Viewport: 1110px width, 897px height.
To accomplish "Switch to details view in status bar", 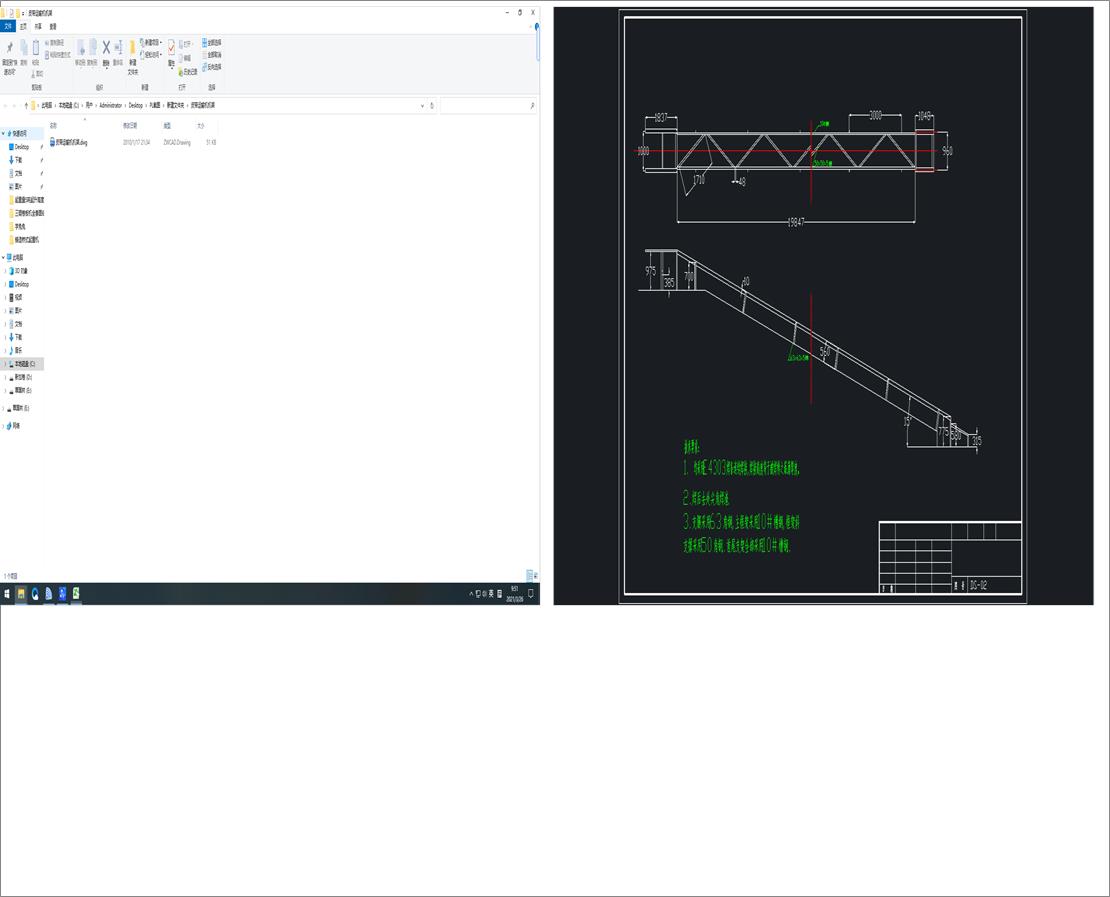I will coord(529,576).
